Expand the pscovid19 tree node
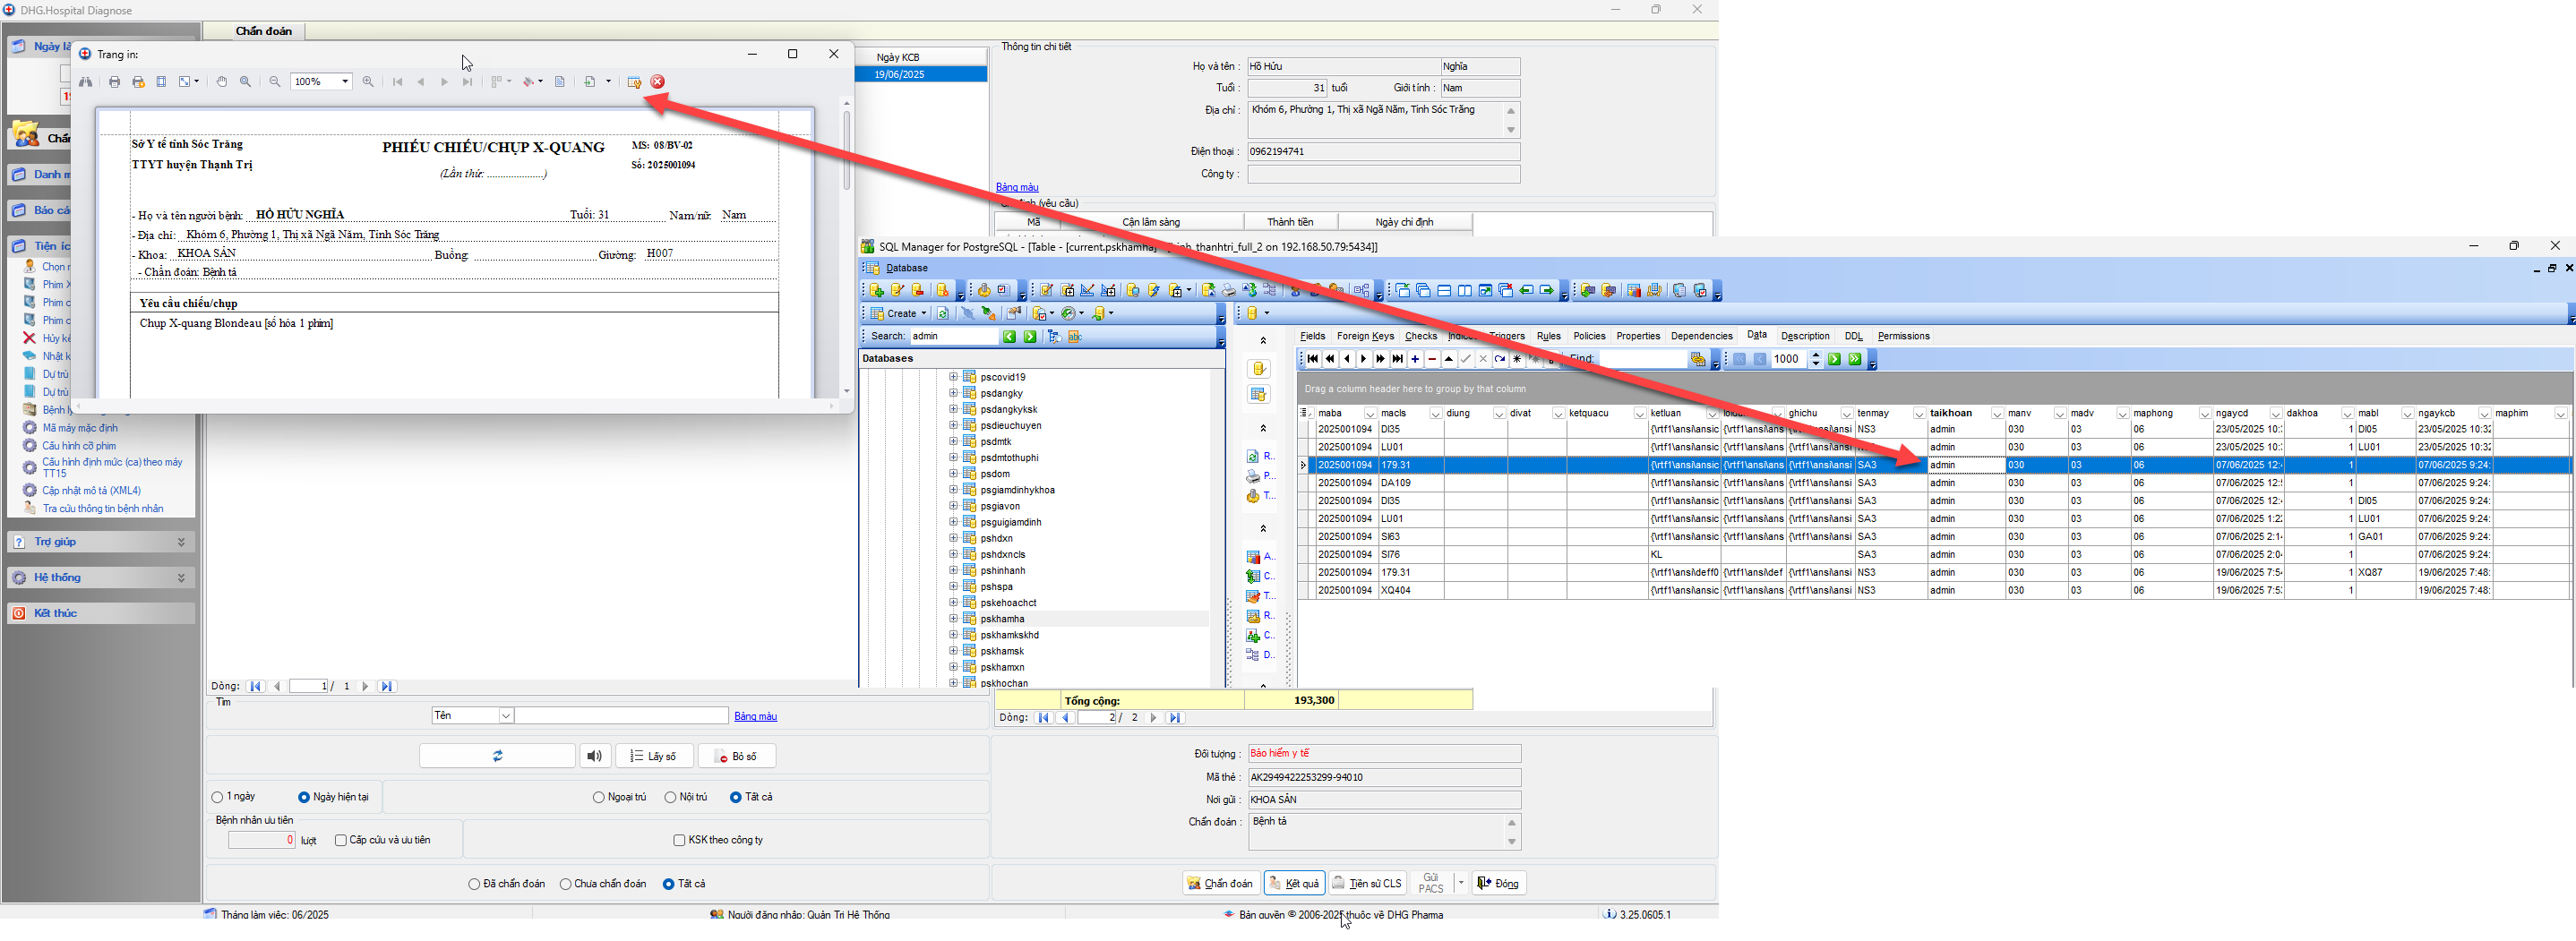 [953, 377]
